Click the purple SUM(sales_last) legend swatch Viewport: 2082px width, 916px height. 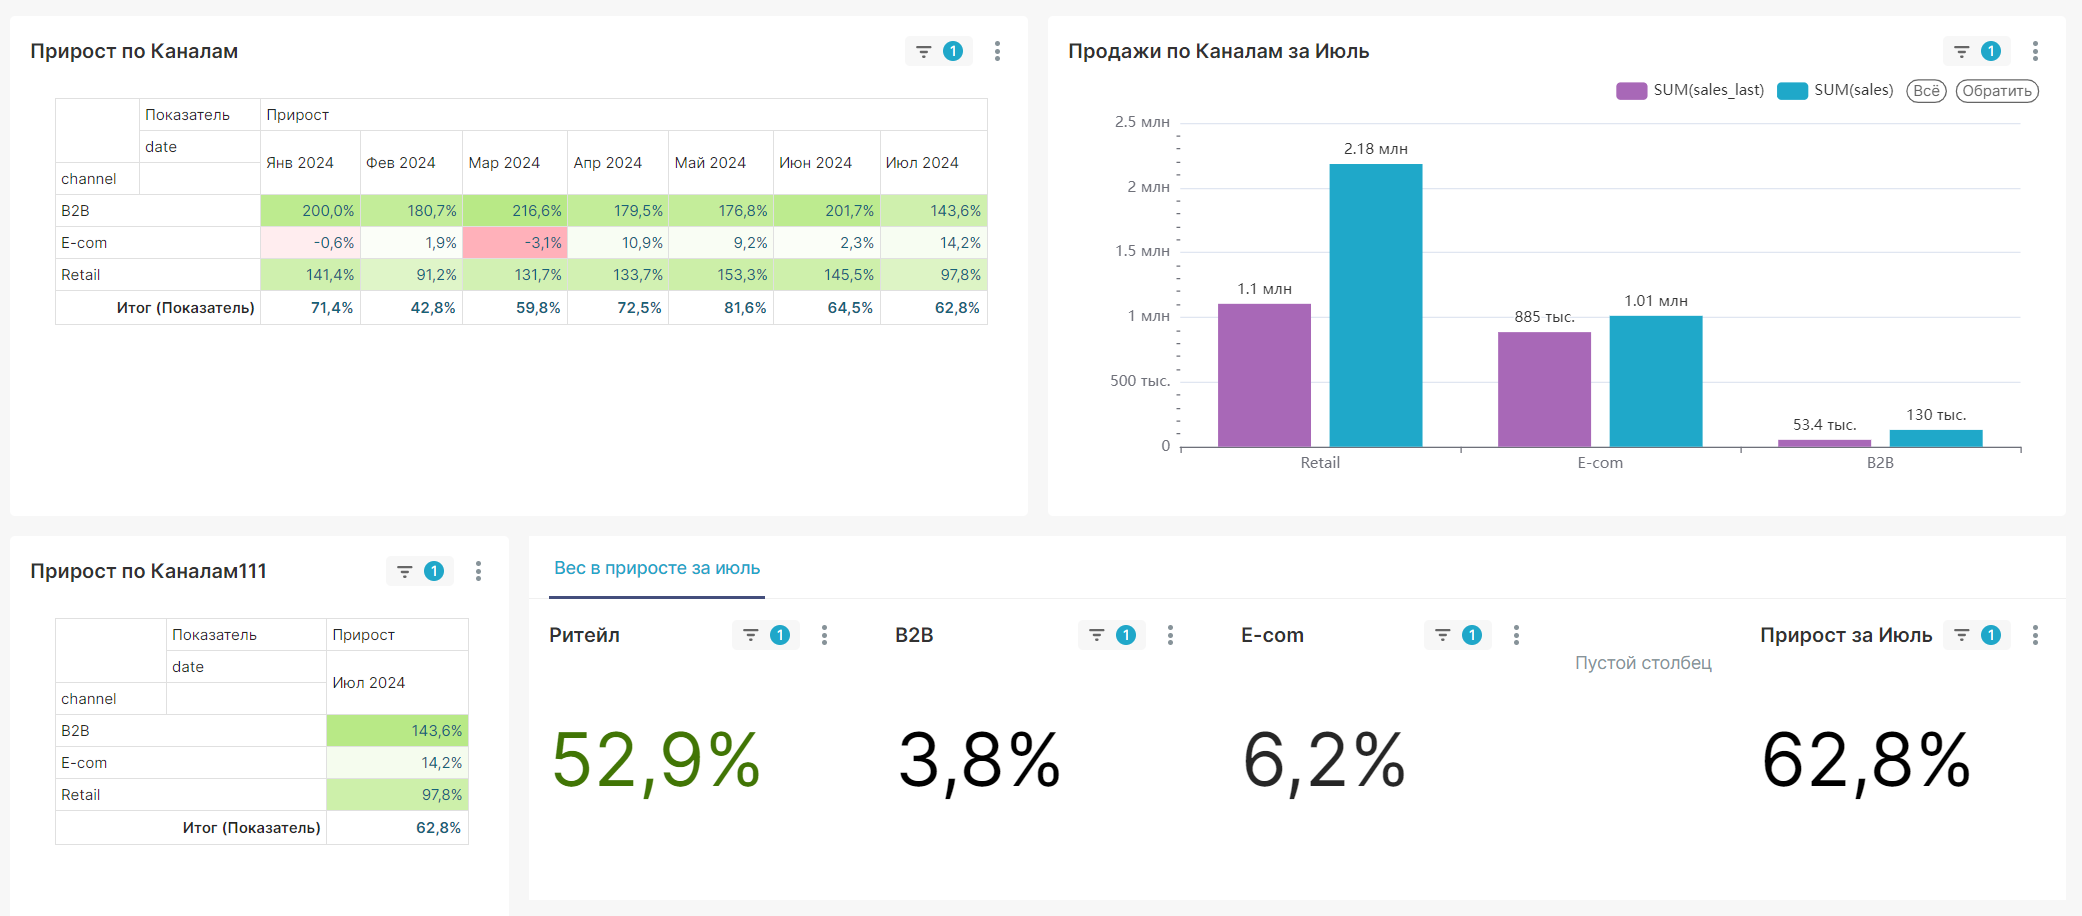point(1631,91)
